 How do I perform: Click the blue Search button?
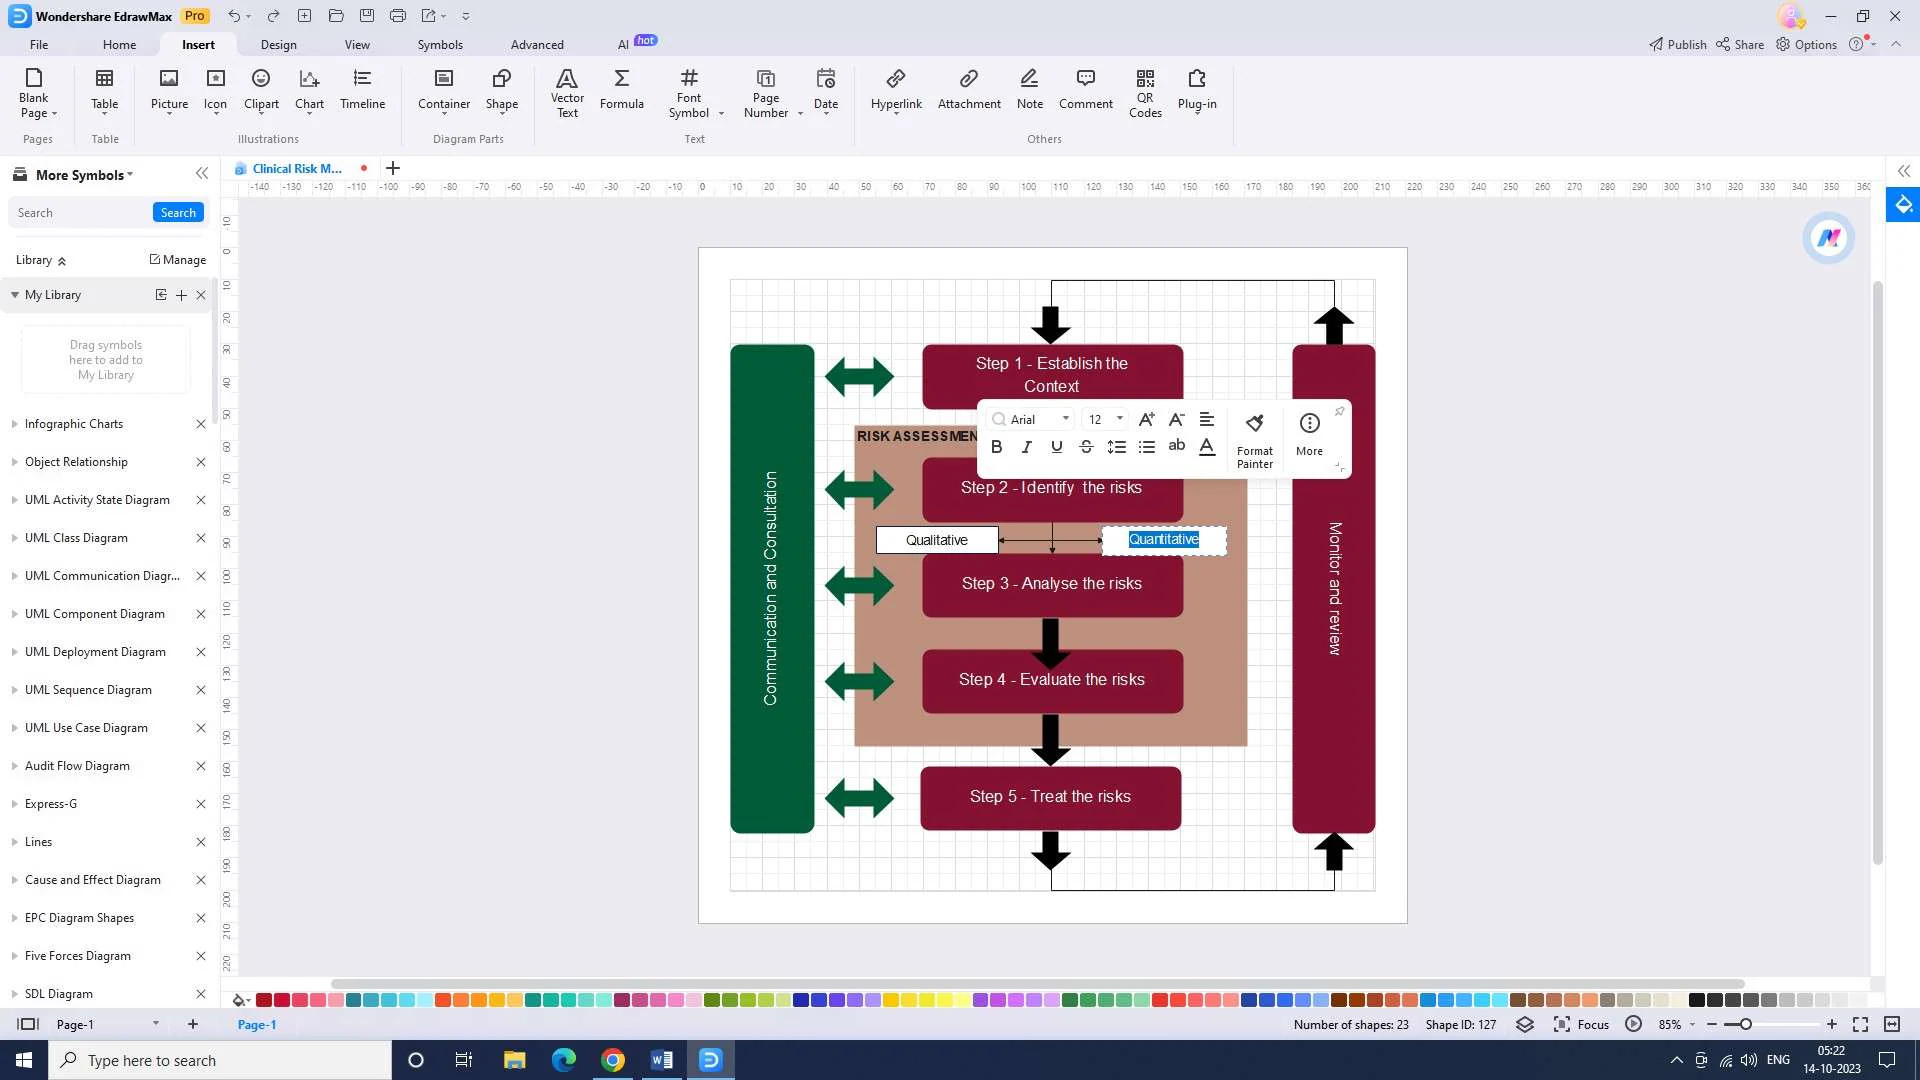tap(178, 213)
